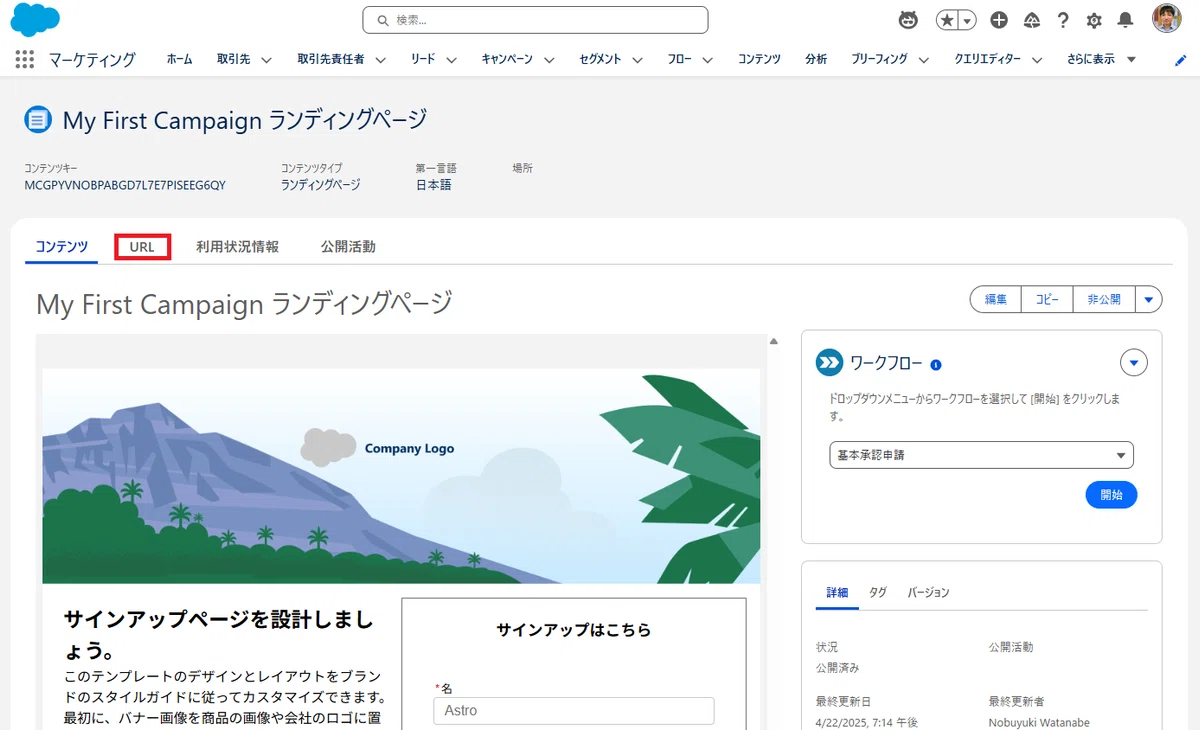Click the landing page banner image
Viewport: 1200px width, 730px height.
pos(401,476)
